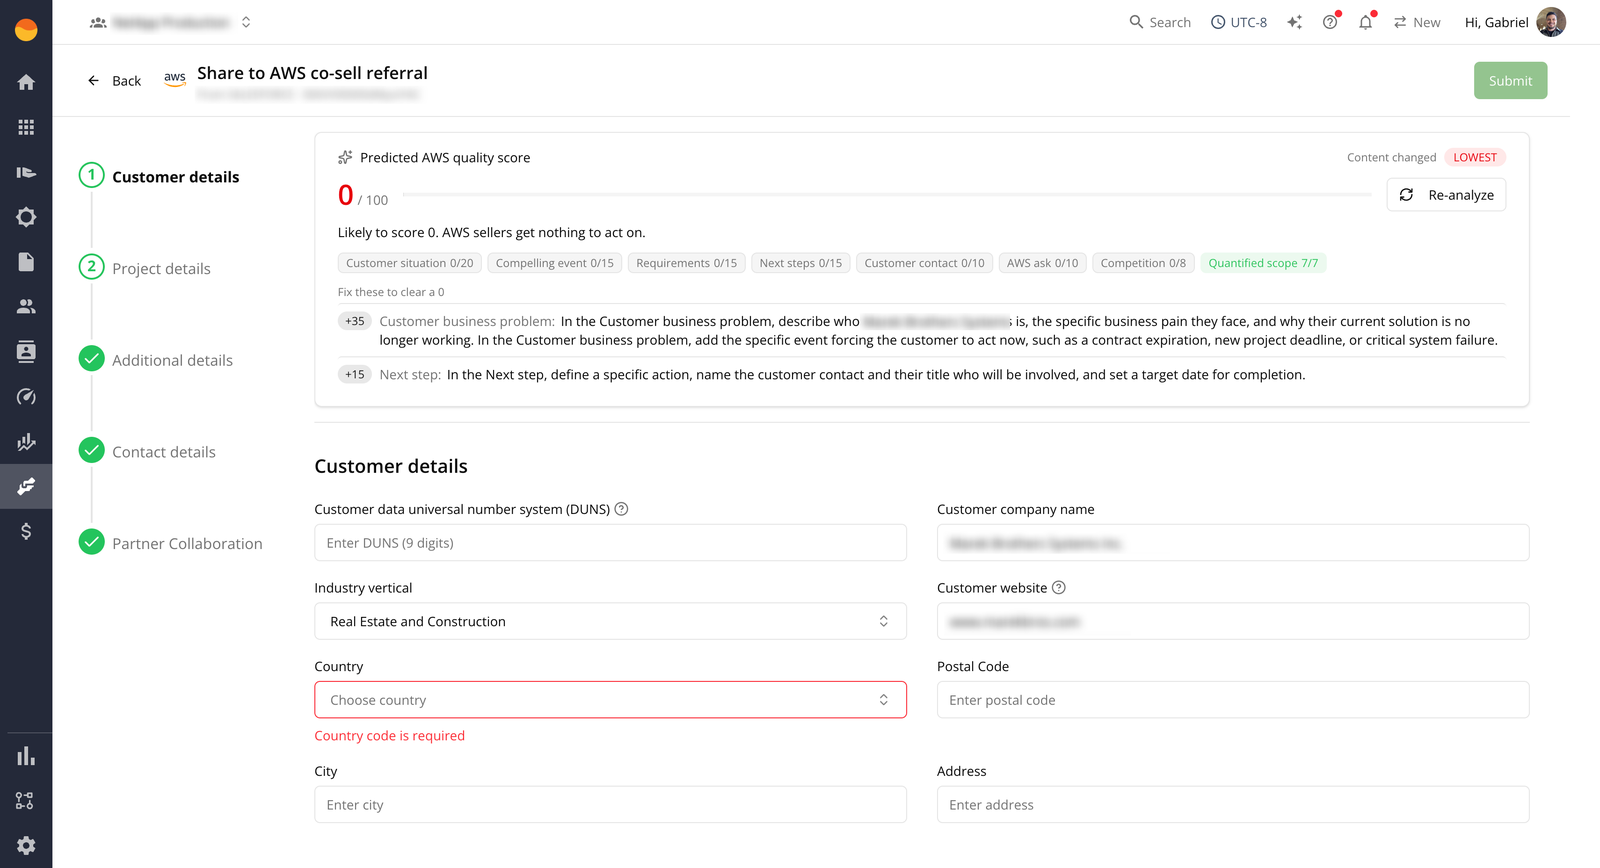Click the Enter city field
1600x868 pixels.
(x=610, y=805)
